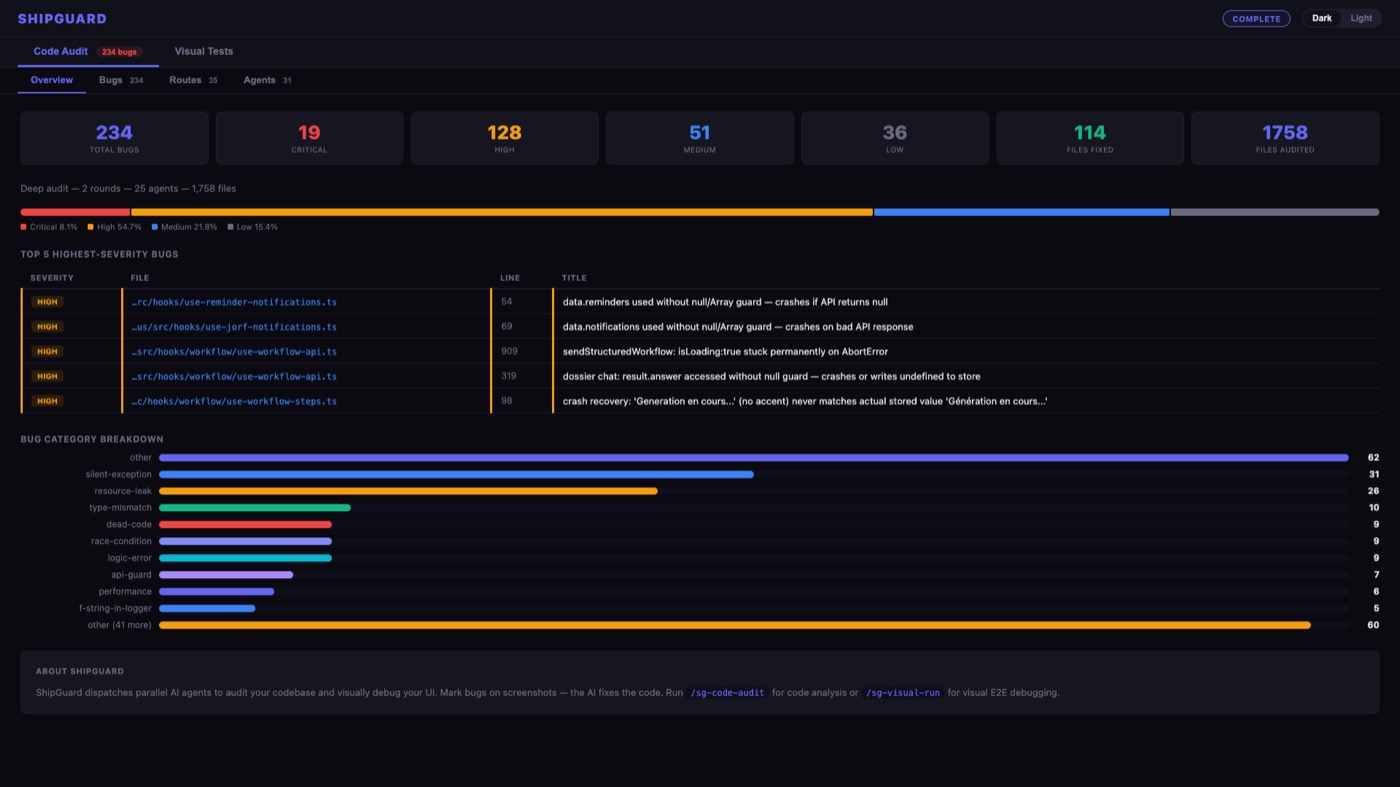Switch to the Visual Tests tab
Viewport: 1400px width, 787px height.
click(203, 51)
